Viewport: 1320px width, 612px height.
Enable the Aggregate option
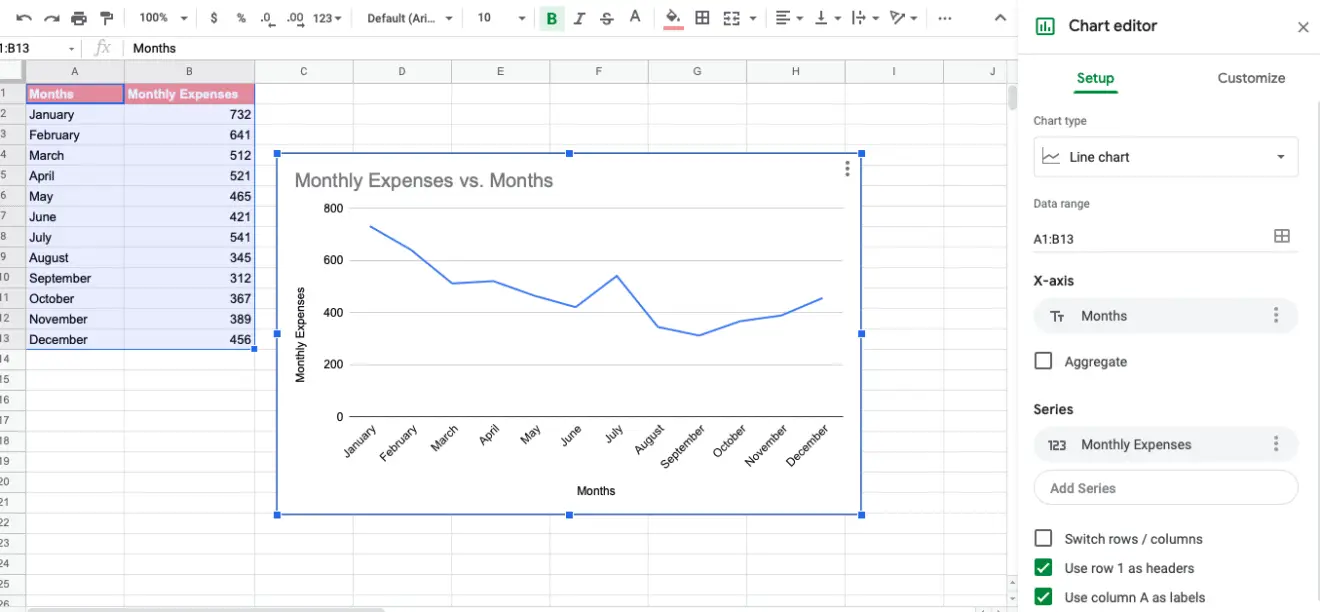(x=1043, y=361)
